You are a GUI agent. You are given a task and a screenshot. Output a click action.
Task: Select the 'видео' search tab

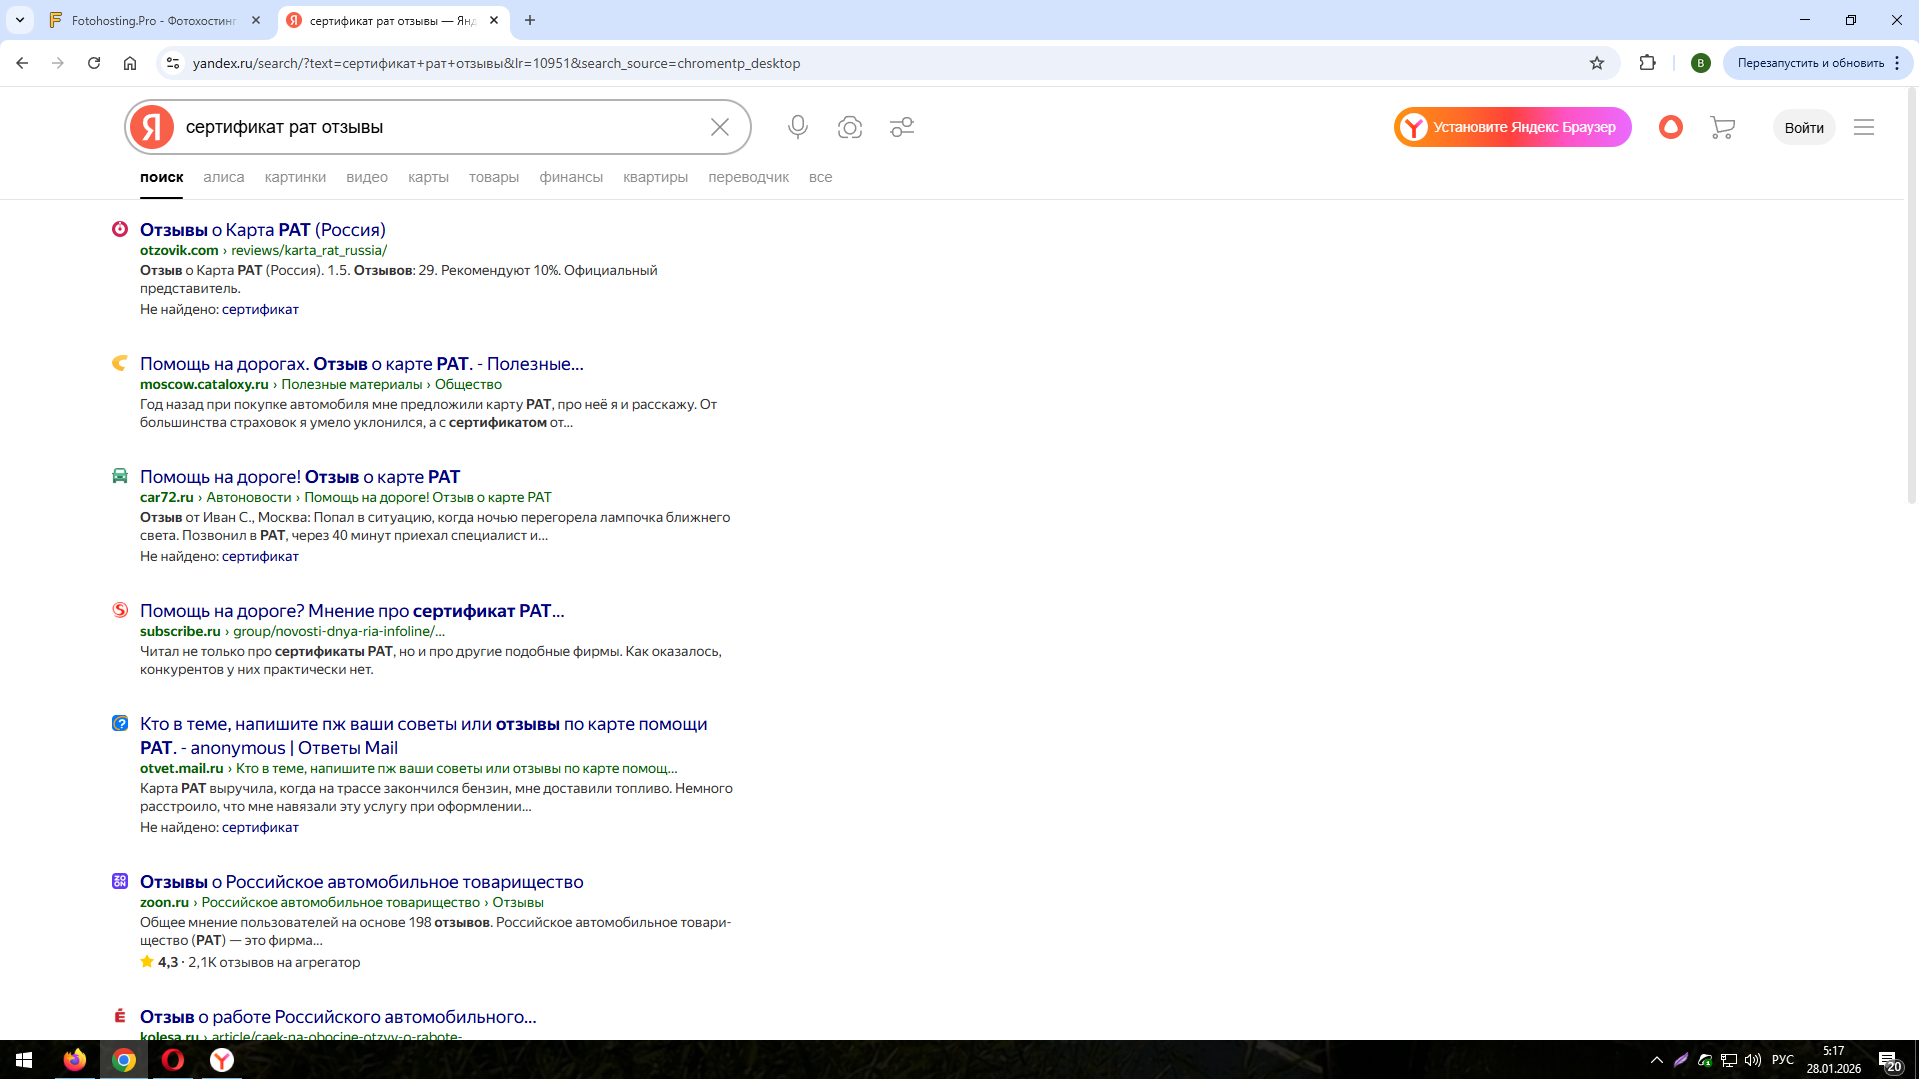coord(367,177)
